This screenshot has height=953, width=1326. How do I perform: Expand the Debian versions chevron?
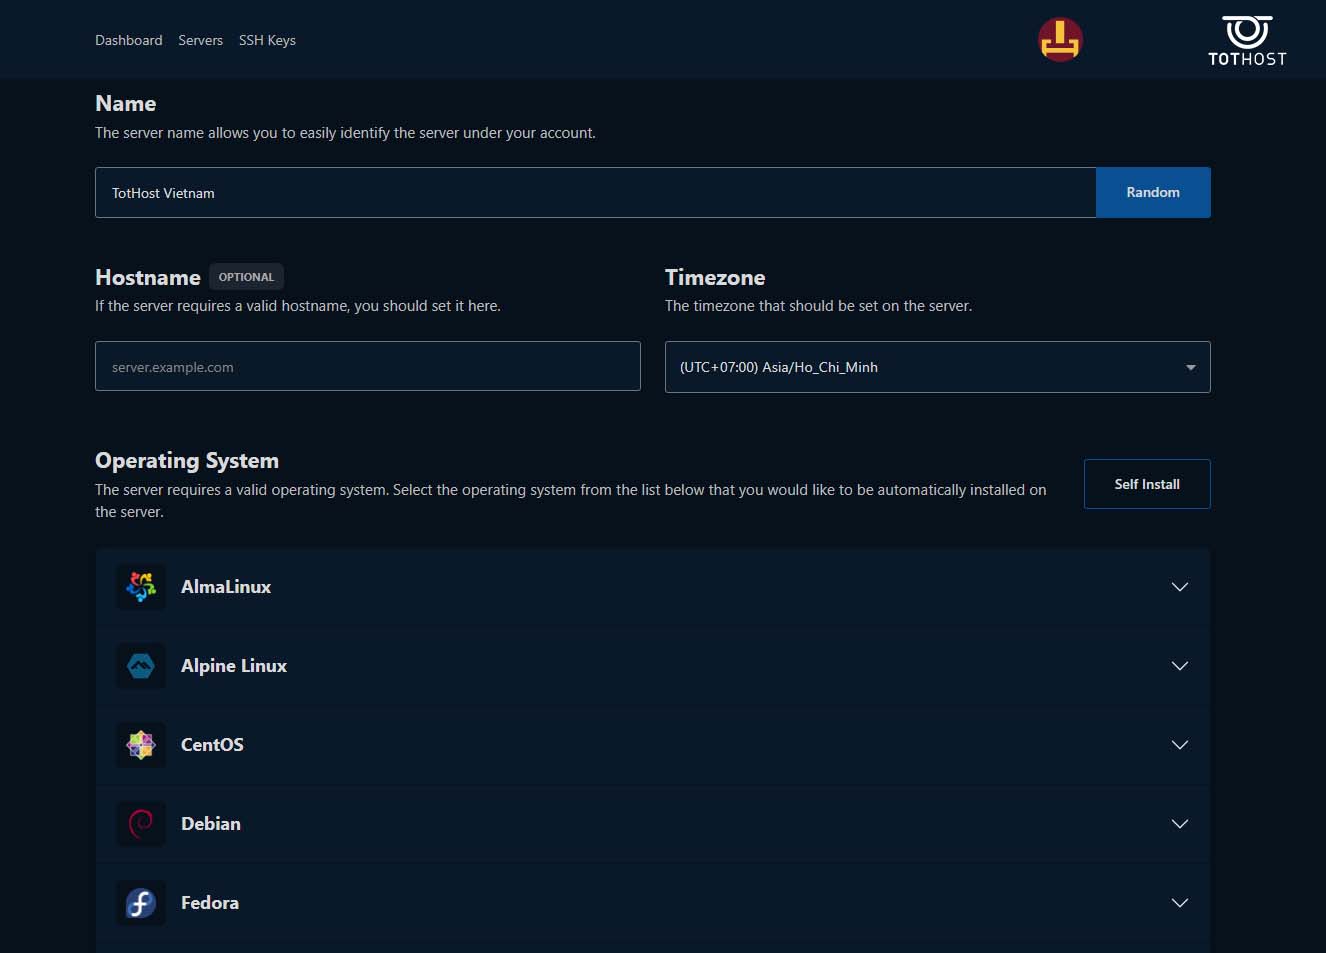[1180, 824]
